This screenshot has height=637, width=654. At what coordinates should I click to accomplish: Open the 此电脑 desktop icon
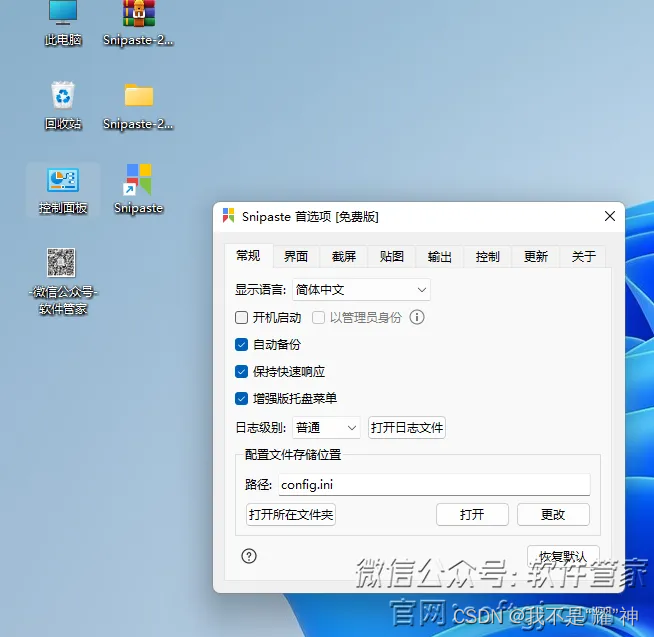(x=63, y=23)
